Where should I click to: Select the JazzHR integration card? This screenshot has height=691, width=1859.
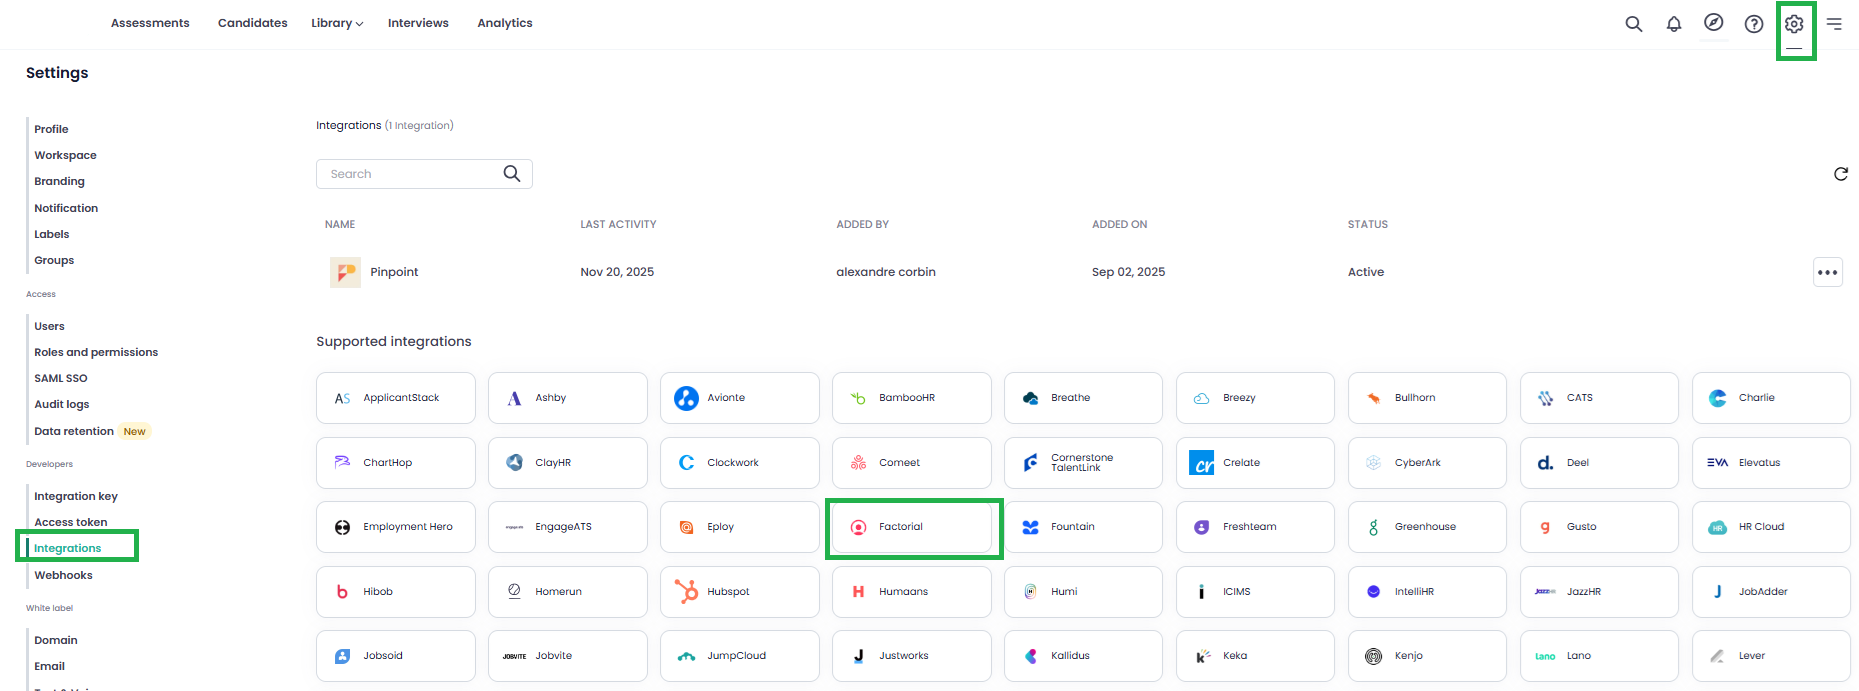(1599, 591)
